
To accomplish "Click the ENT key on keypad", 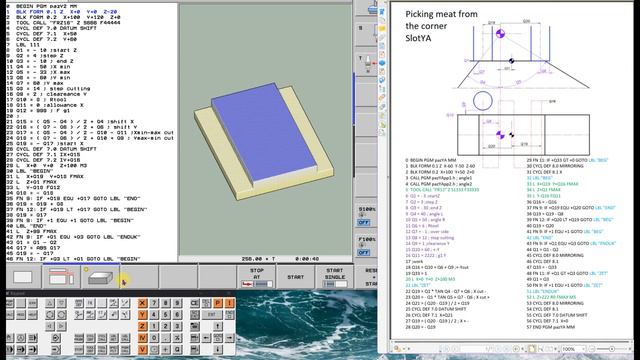I will [212, 315].
